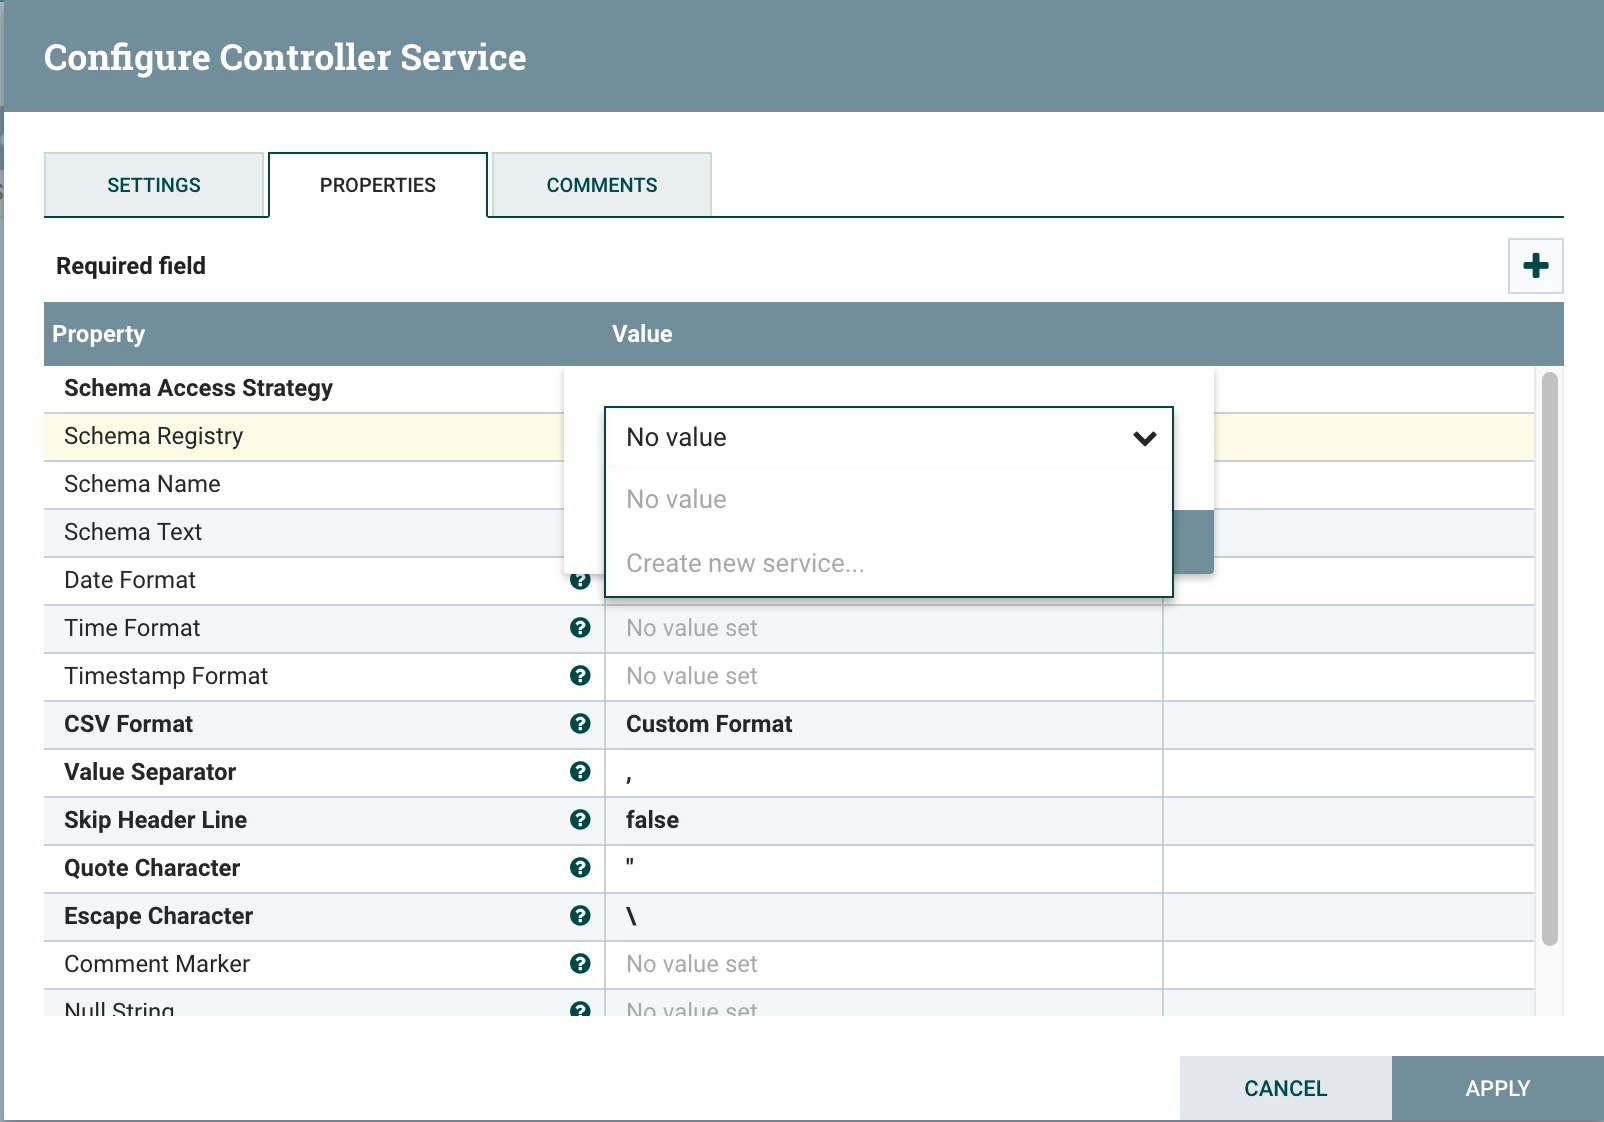Screen dimensions: 1604x1122
Task: Edit the Comment Marker value cell
Action: point(884,964)
